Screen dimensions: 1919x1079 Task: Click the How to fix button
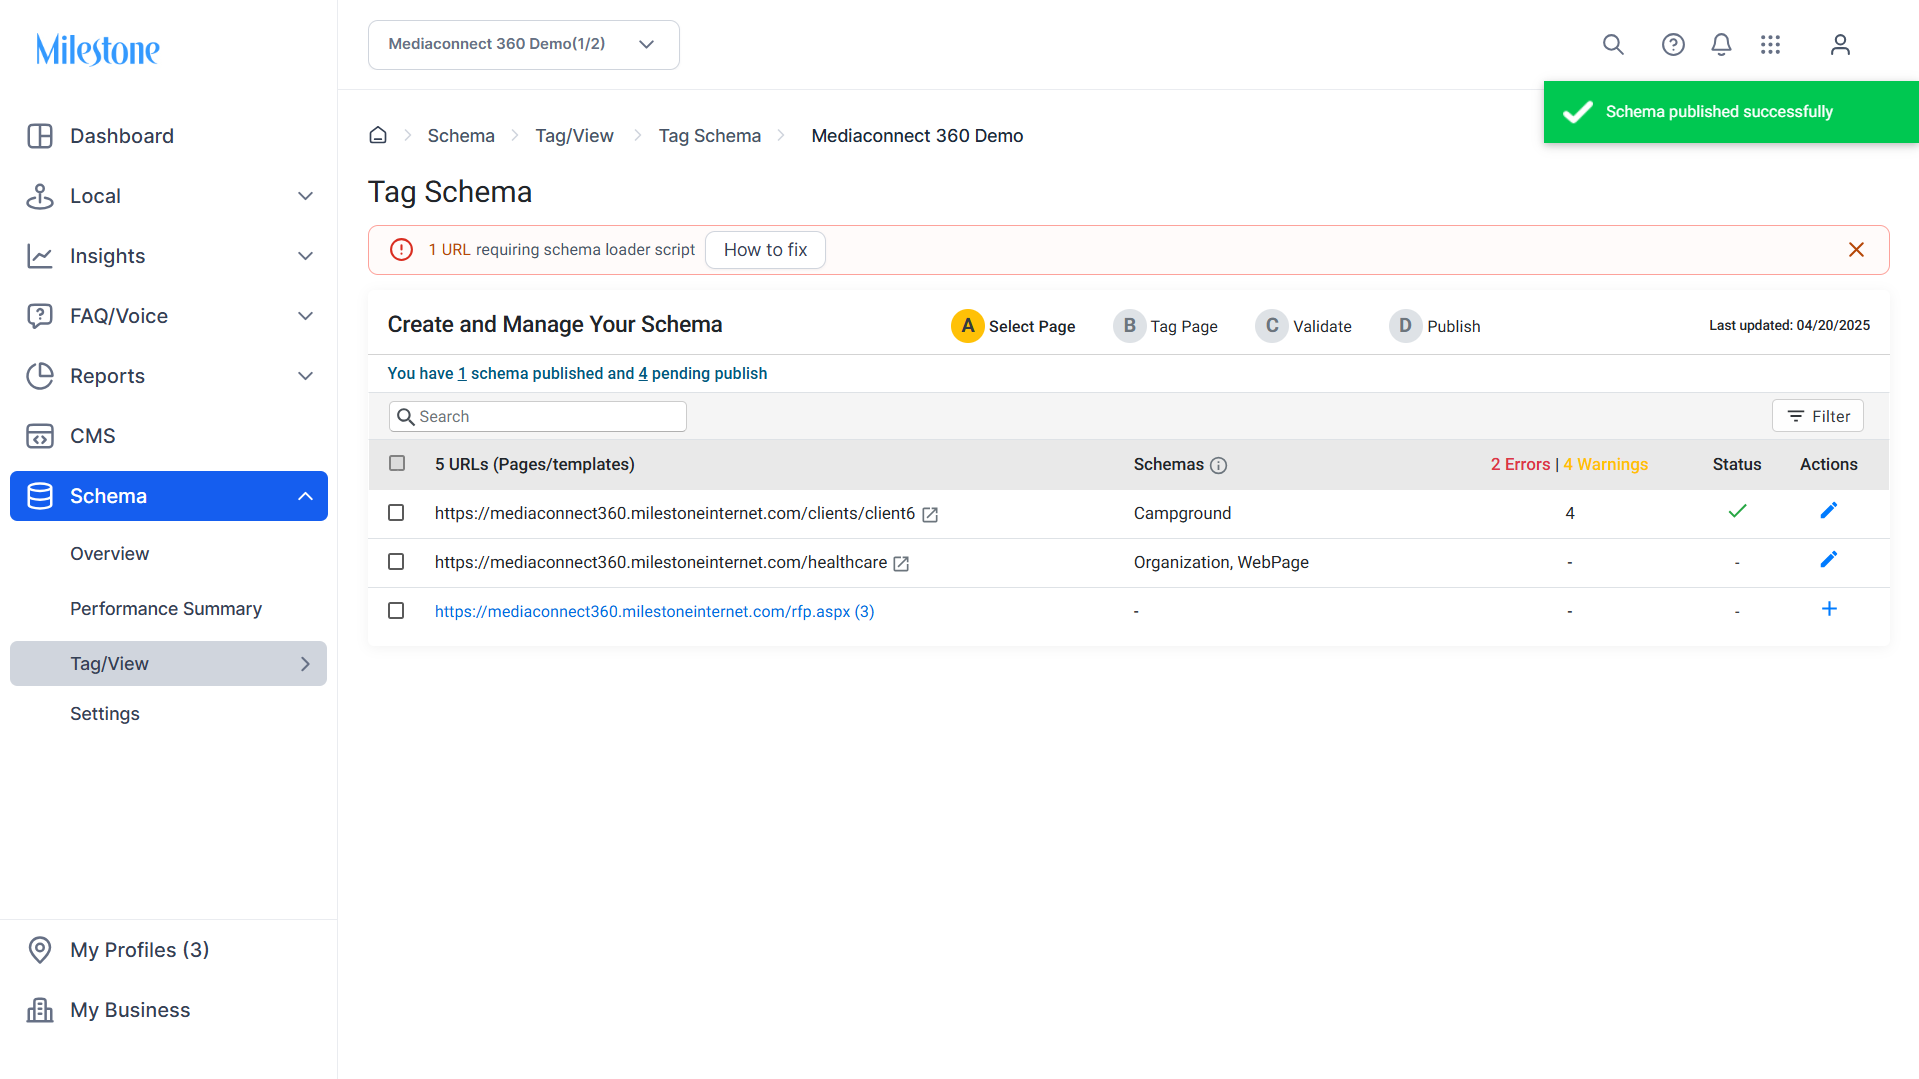point(765,250)
